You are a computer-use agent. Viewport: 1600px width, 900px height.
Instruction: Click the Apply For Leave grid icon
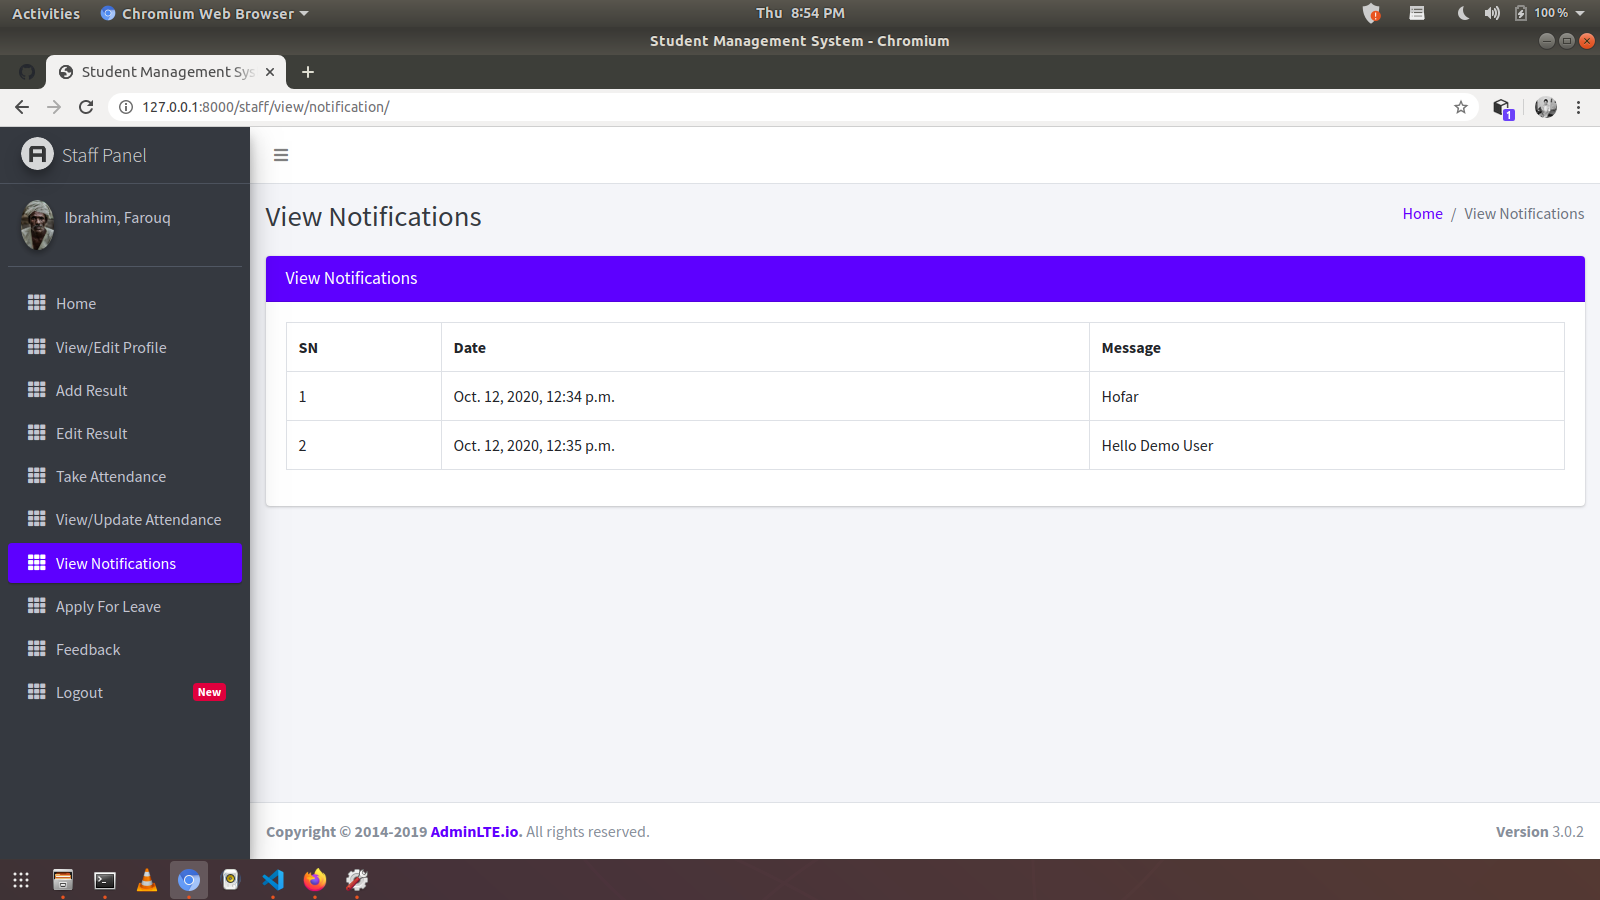click(37, 606)
